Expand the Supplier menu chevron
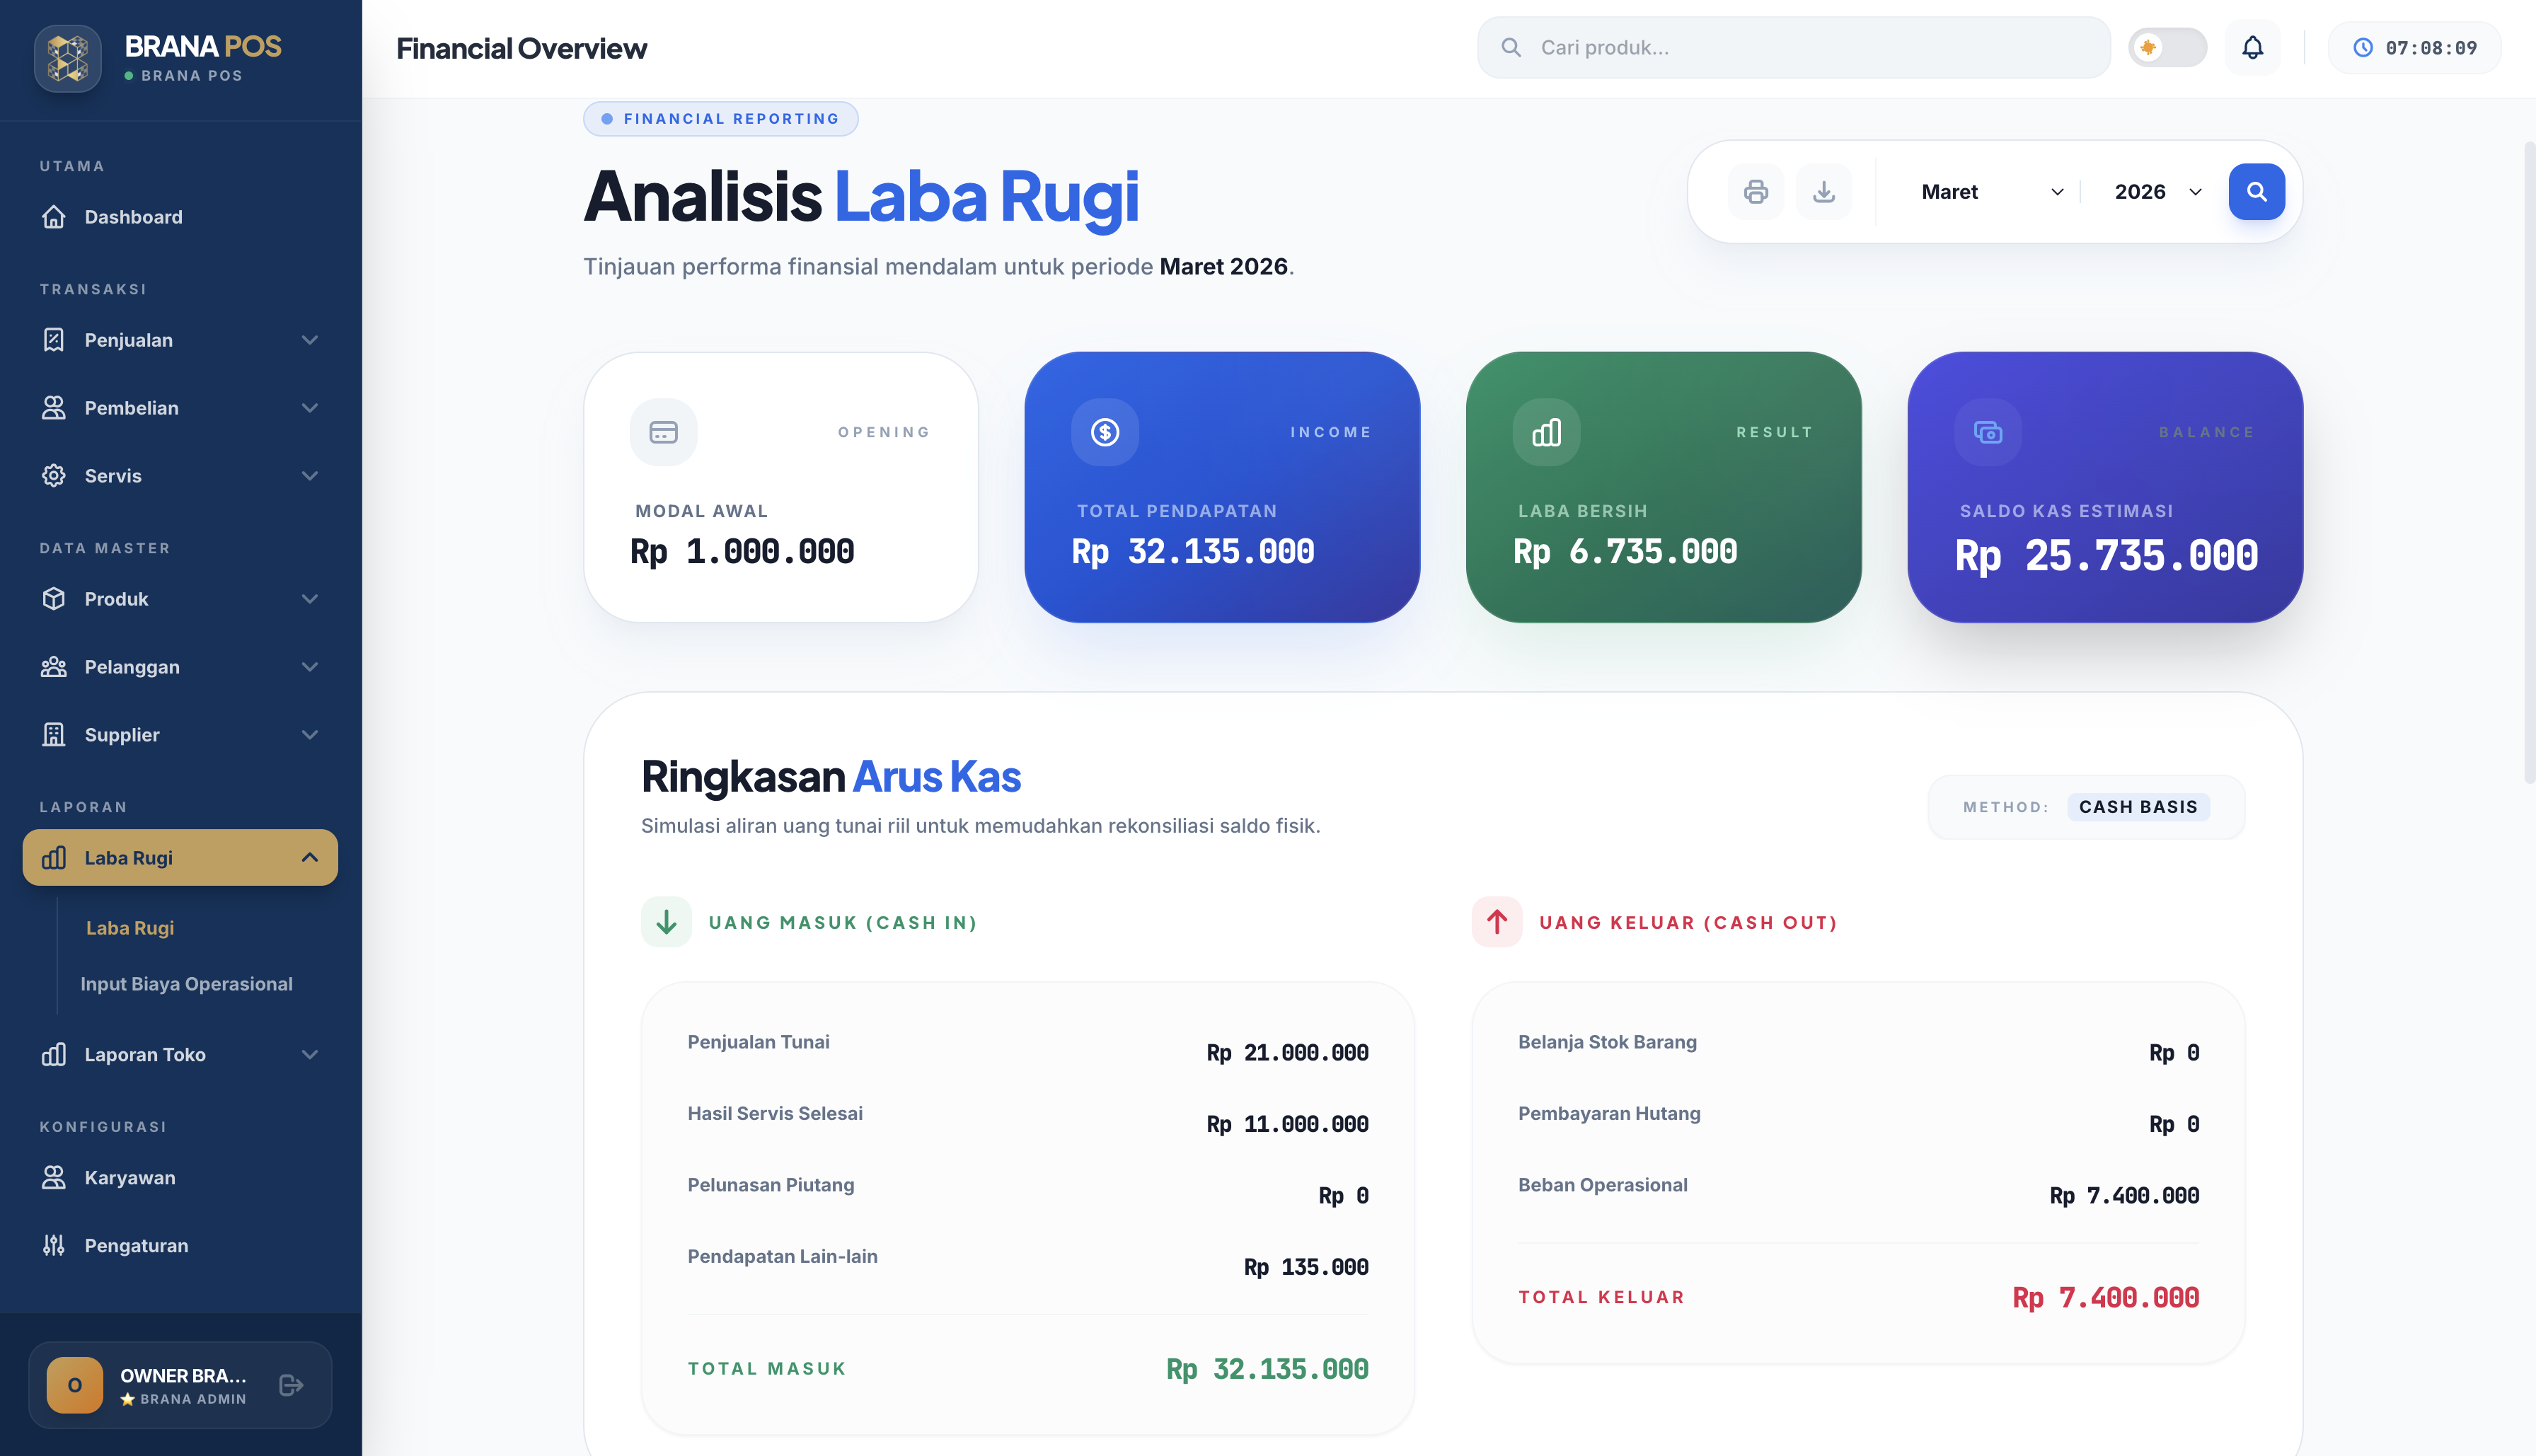 click(x=310, y=735)
